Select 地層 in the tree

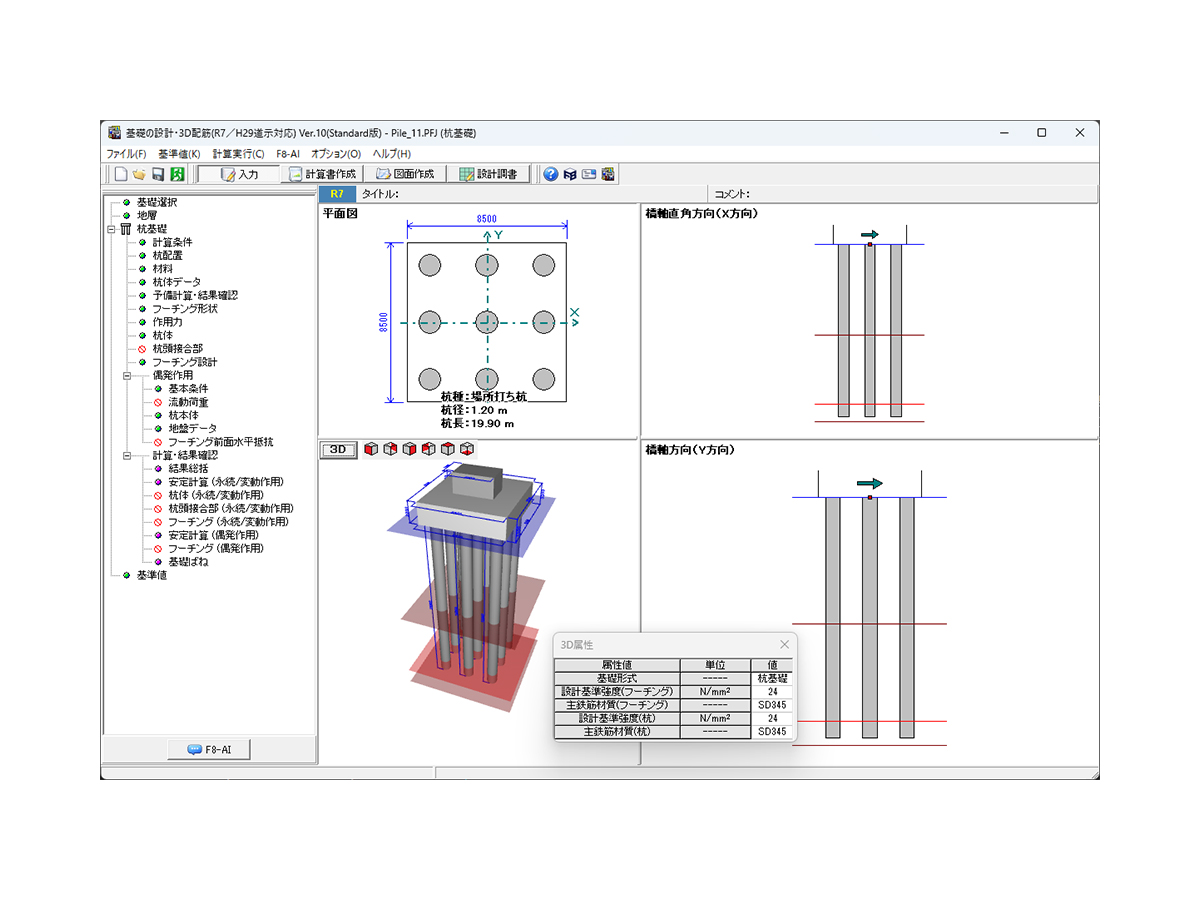click(x=146, y=215)
